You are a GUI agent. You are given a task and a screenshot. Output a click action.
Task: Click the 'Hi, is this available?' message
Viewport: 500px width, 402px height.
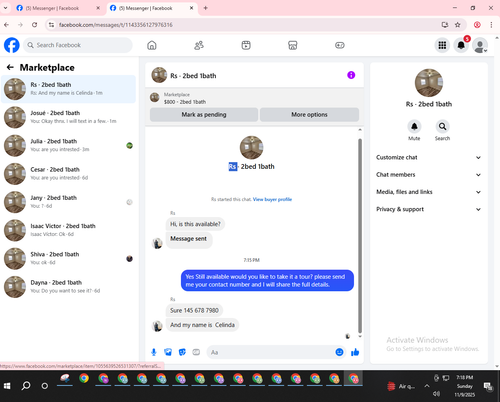195,224
